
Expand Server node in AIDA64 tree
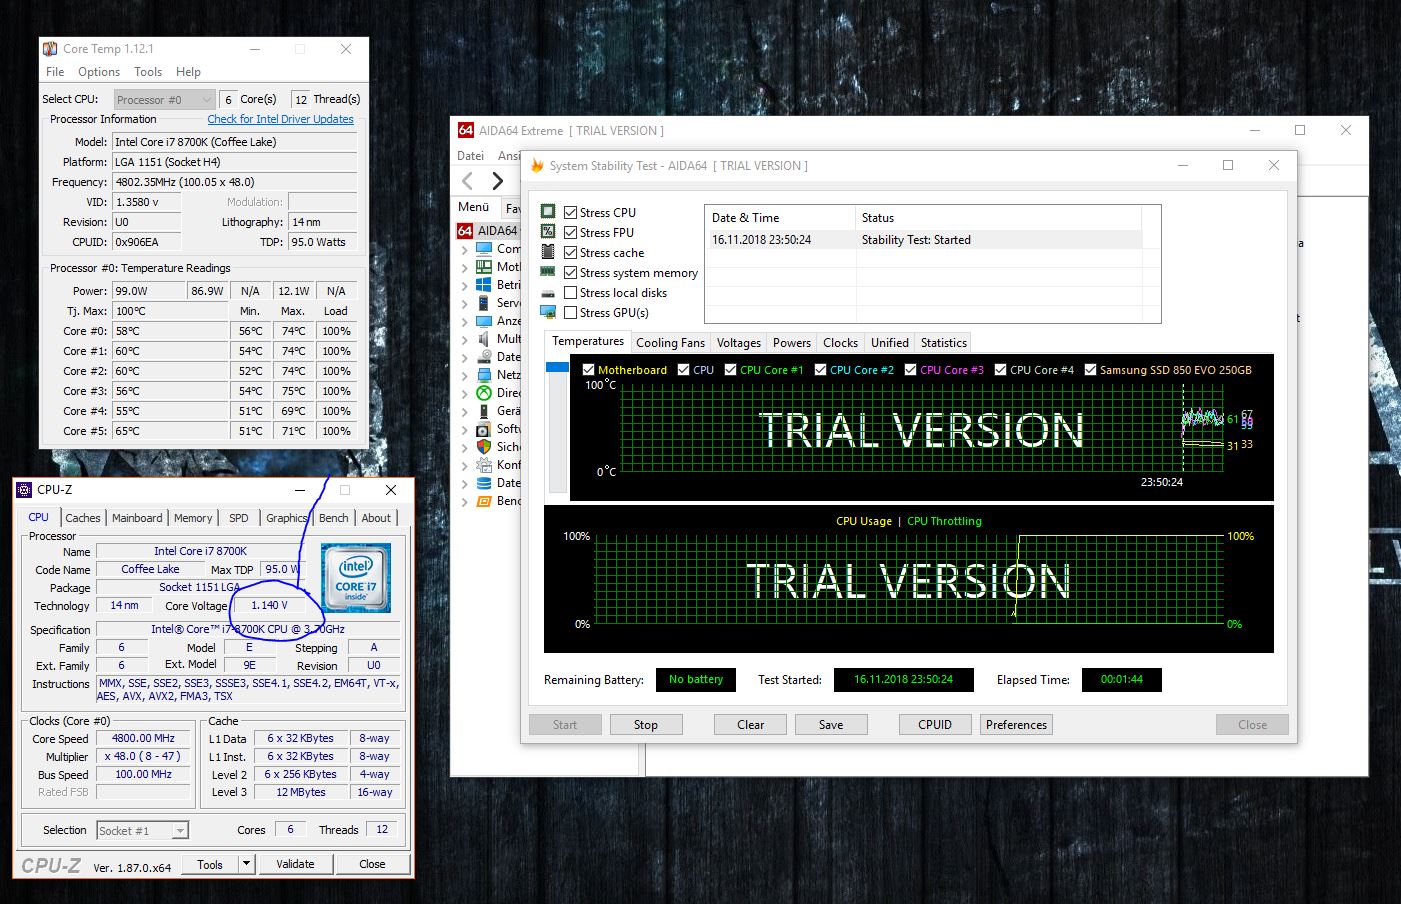click(465, 303)
